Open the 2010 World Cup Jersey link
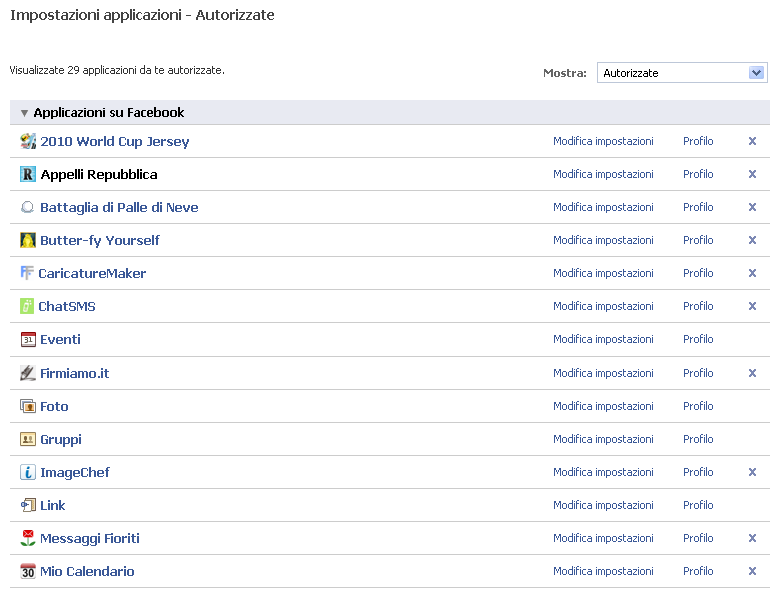 (x=115, y=142)
